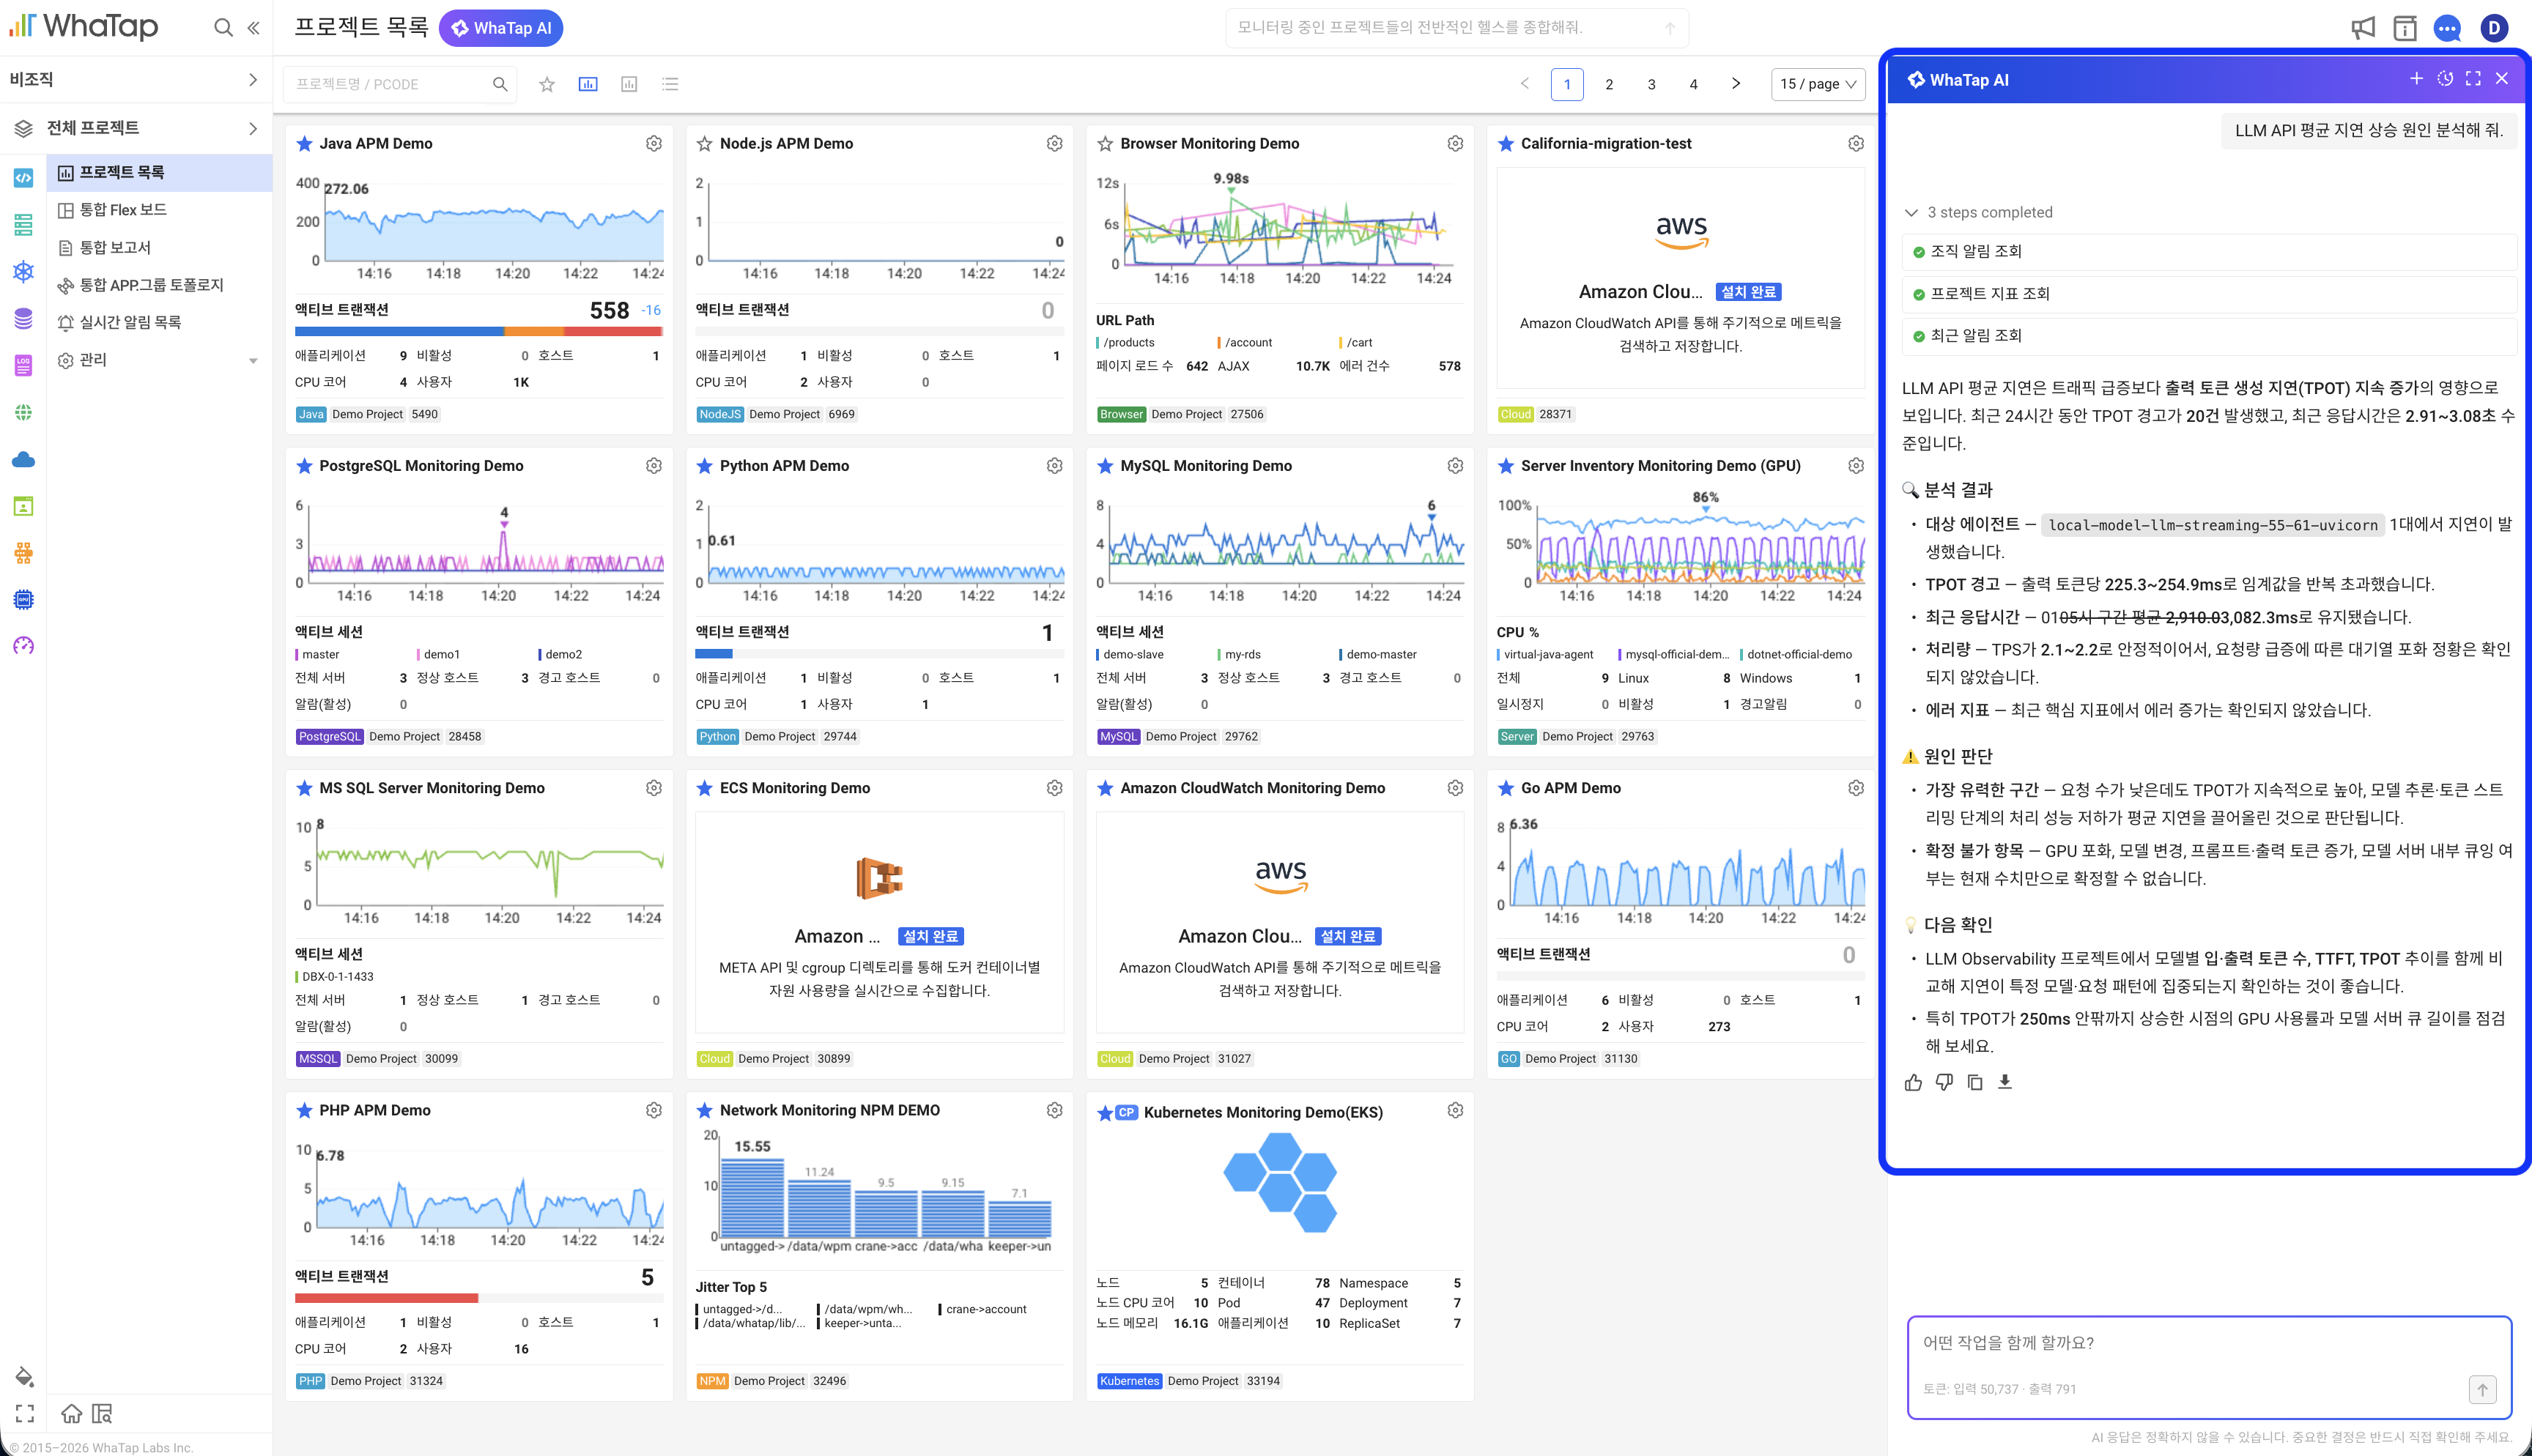
Task: Toggle favorite star on Node.js APM Demo
Action: (x=704, y=144)
